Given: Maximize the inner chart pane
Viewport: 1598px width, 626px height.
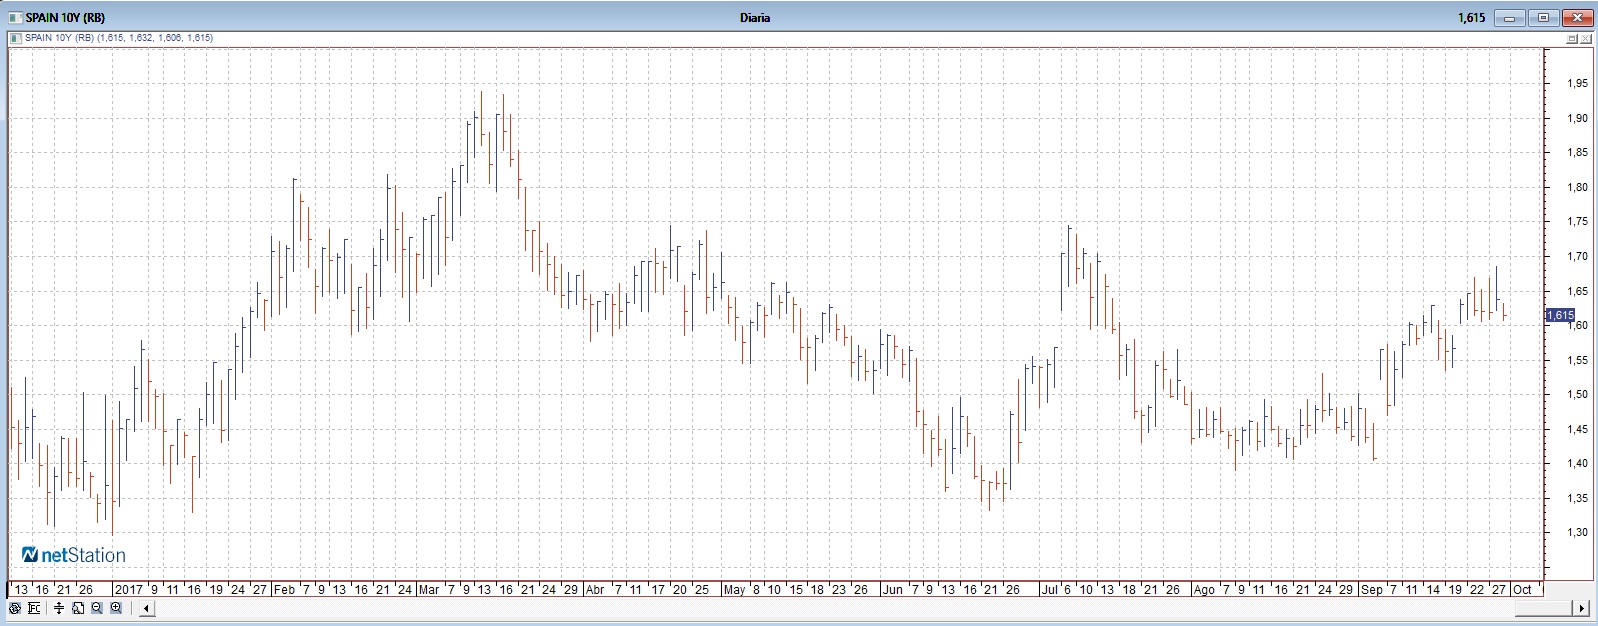Looking at the screenshot, I should click(x=1572, y=38).
